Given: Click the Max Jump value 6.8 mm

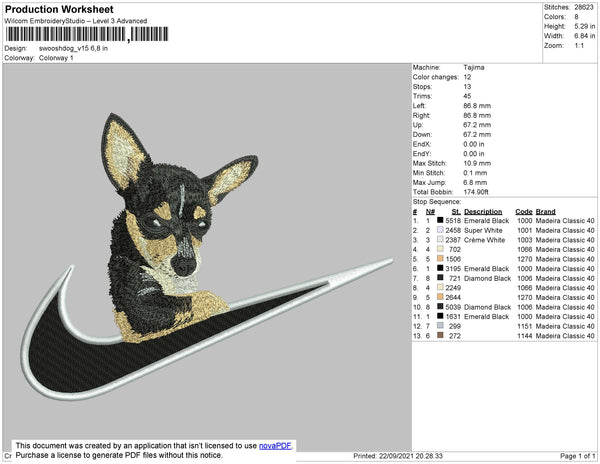Looking at the screenshot, I should pyautogui.click(x=475, y=182).
